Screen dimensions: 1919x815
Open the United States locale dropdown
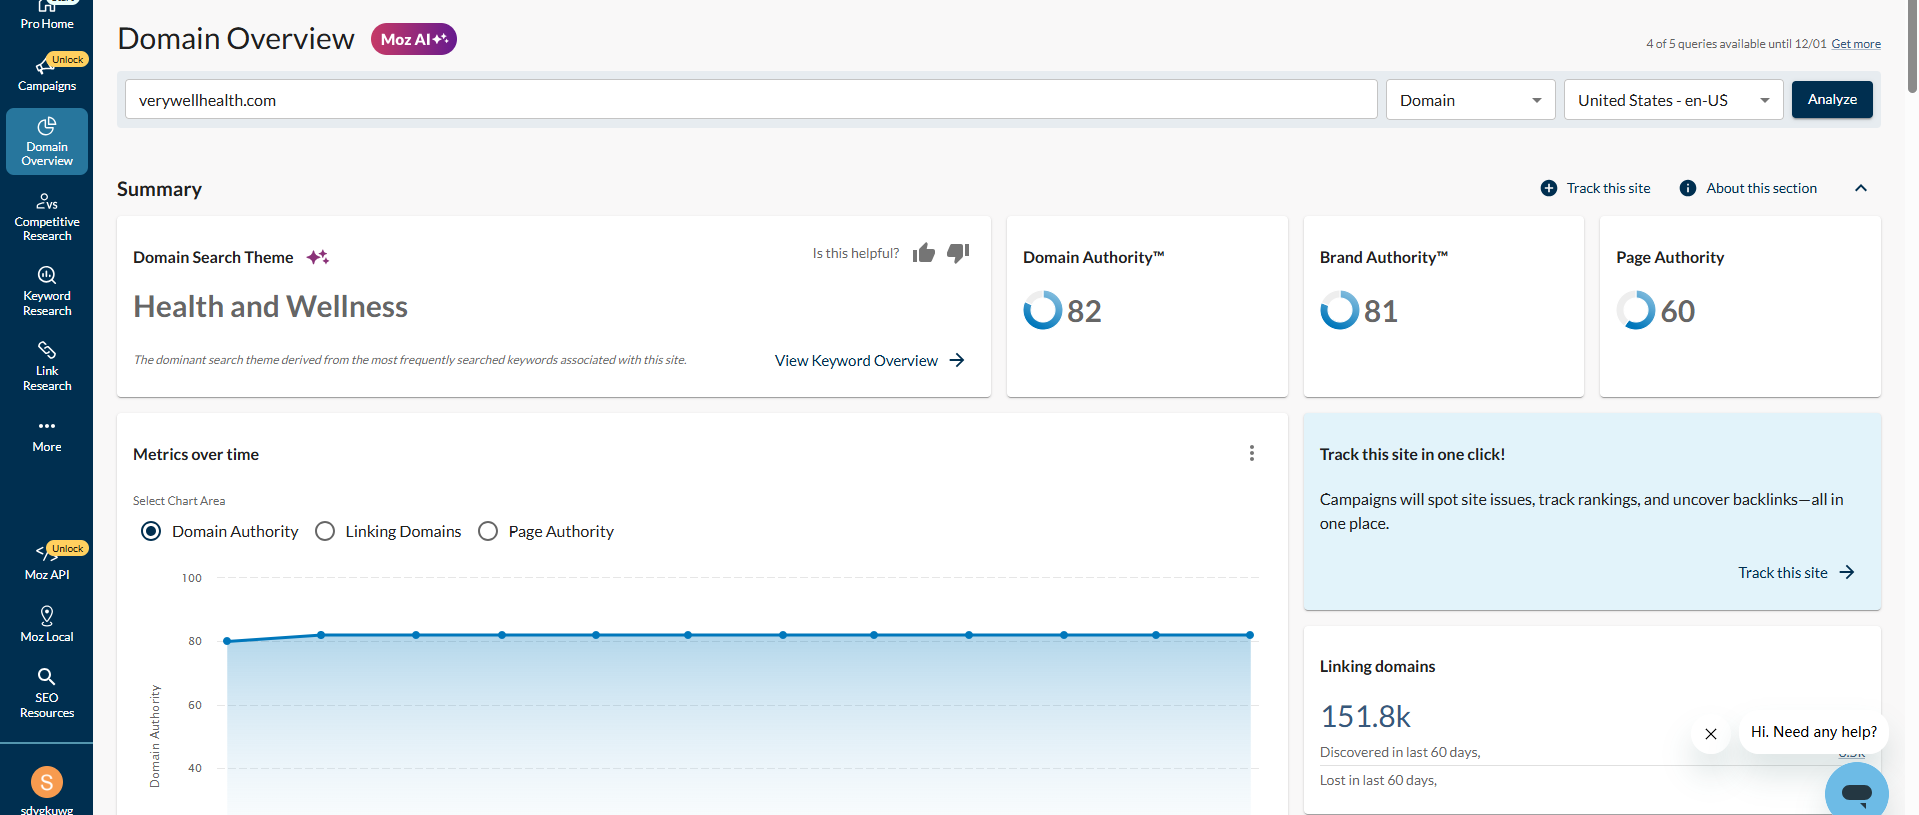(x=1673, y=100)
